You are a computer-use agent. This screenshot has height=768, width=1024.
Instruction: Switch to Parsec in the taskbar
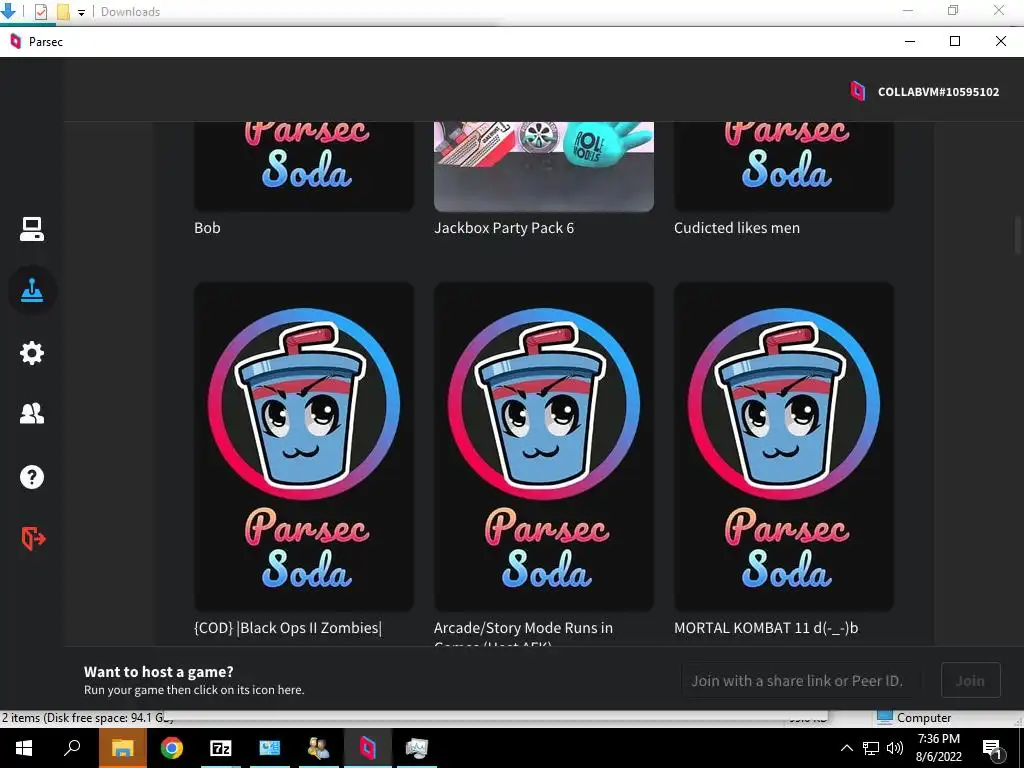pyautogui.click(x=368, y=748)
